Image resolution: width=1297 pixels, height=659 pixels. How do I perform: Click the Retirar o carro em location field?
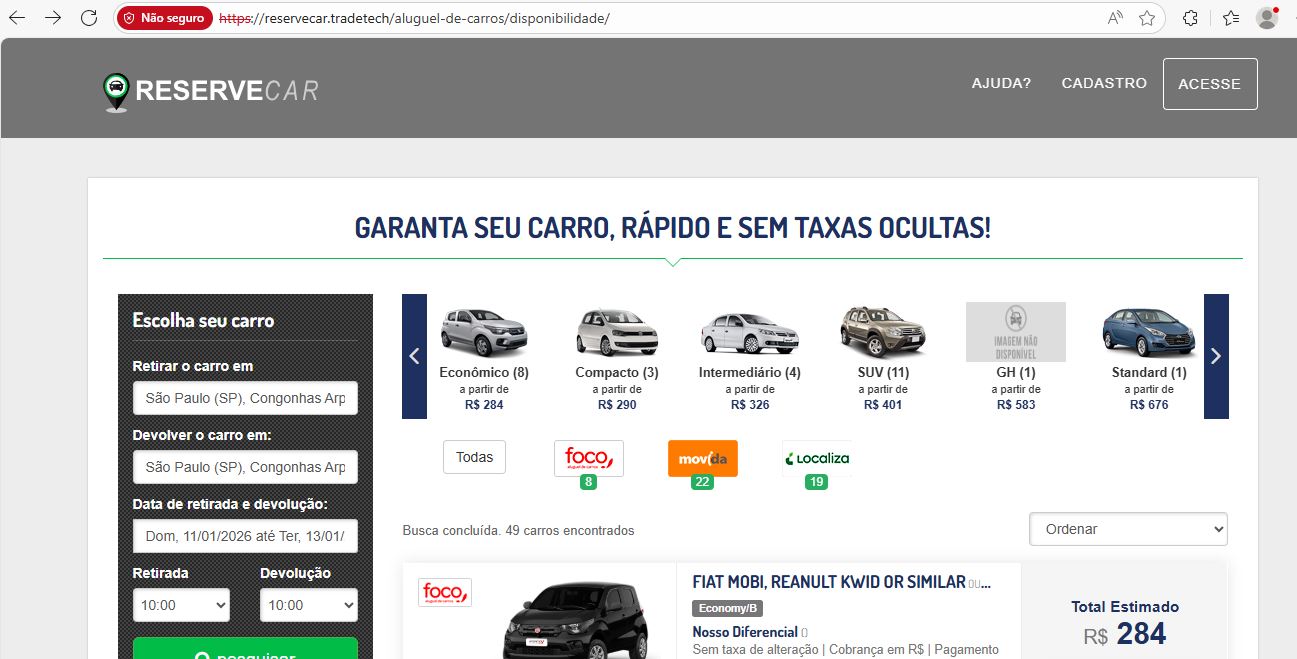(245, 398)
